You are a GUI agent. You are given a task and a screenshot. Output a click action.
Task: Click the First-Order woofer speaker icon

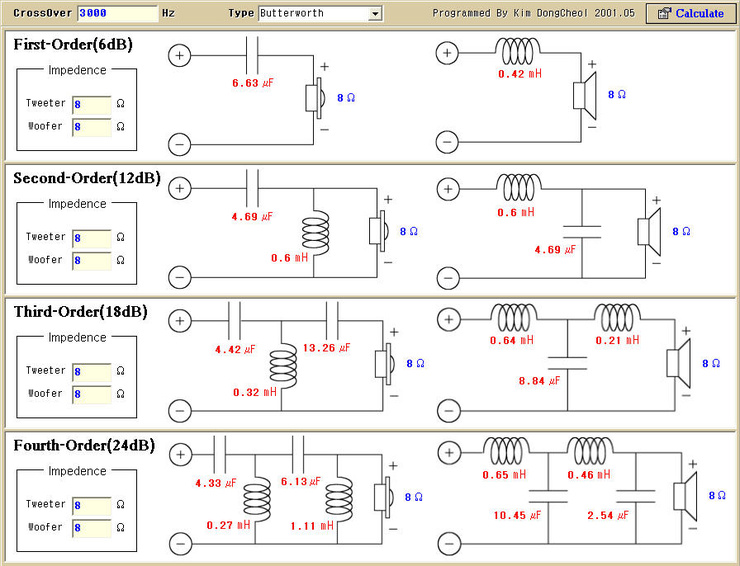point(585,95)
